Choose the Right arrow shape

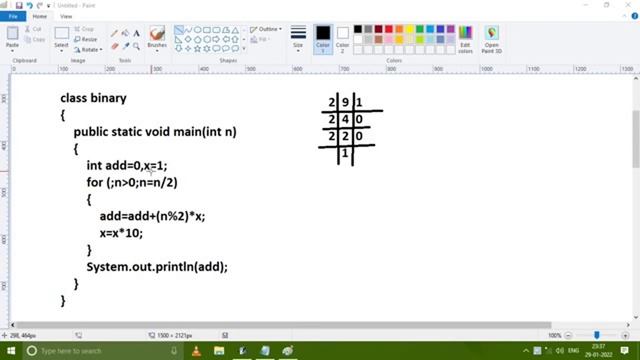click(216, 40)
